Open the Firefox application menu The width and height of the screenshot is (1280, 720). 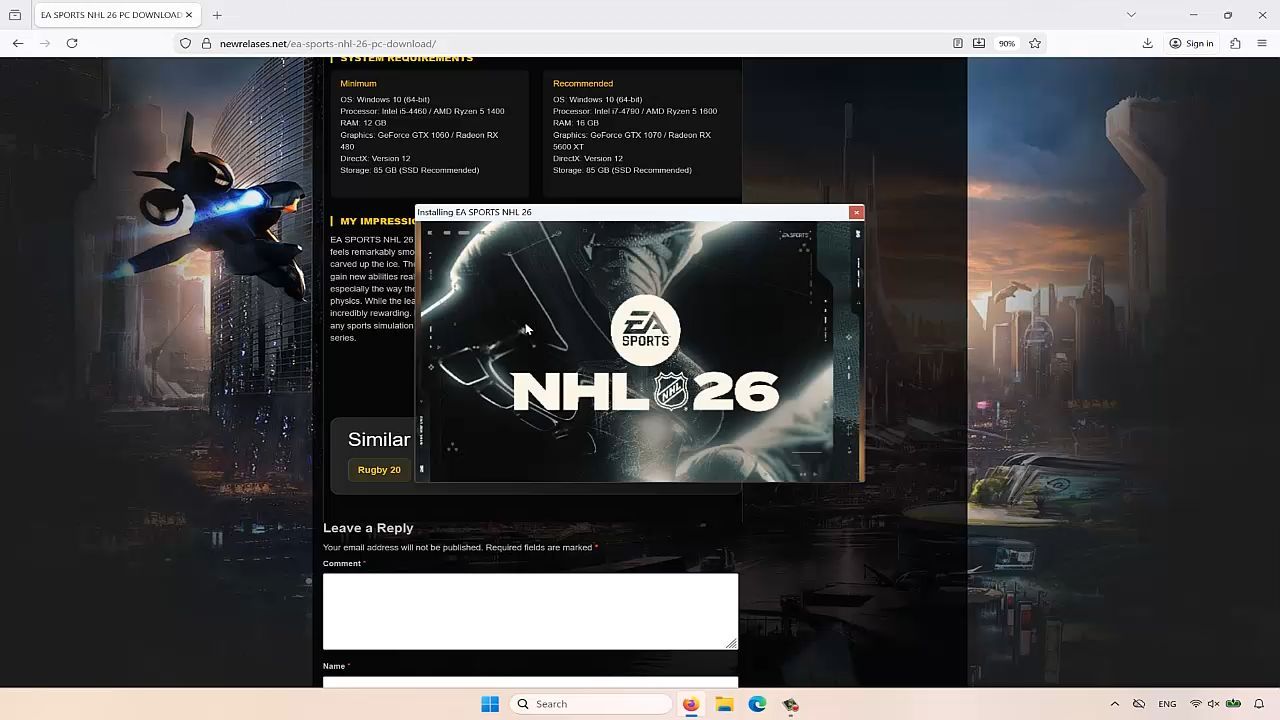[1262, 43]
